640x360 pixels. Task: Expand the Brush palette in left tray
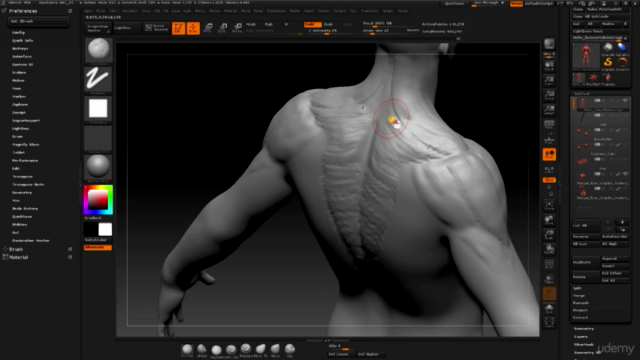[x=16, y=249]
